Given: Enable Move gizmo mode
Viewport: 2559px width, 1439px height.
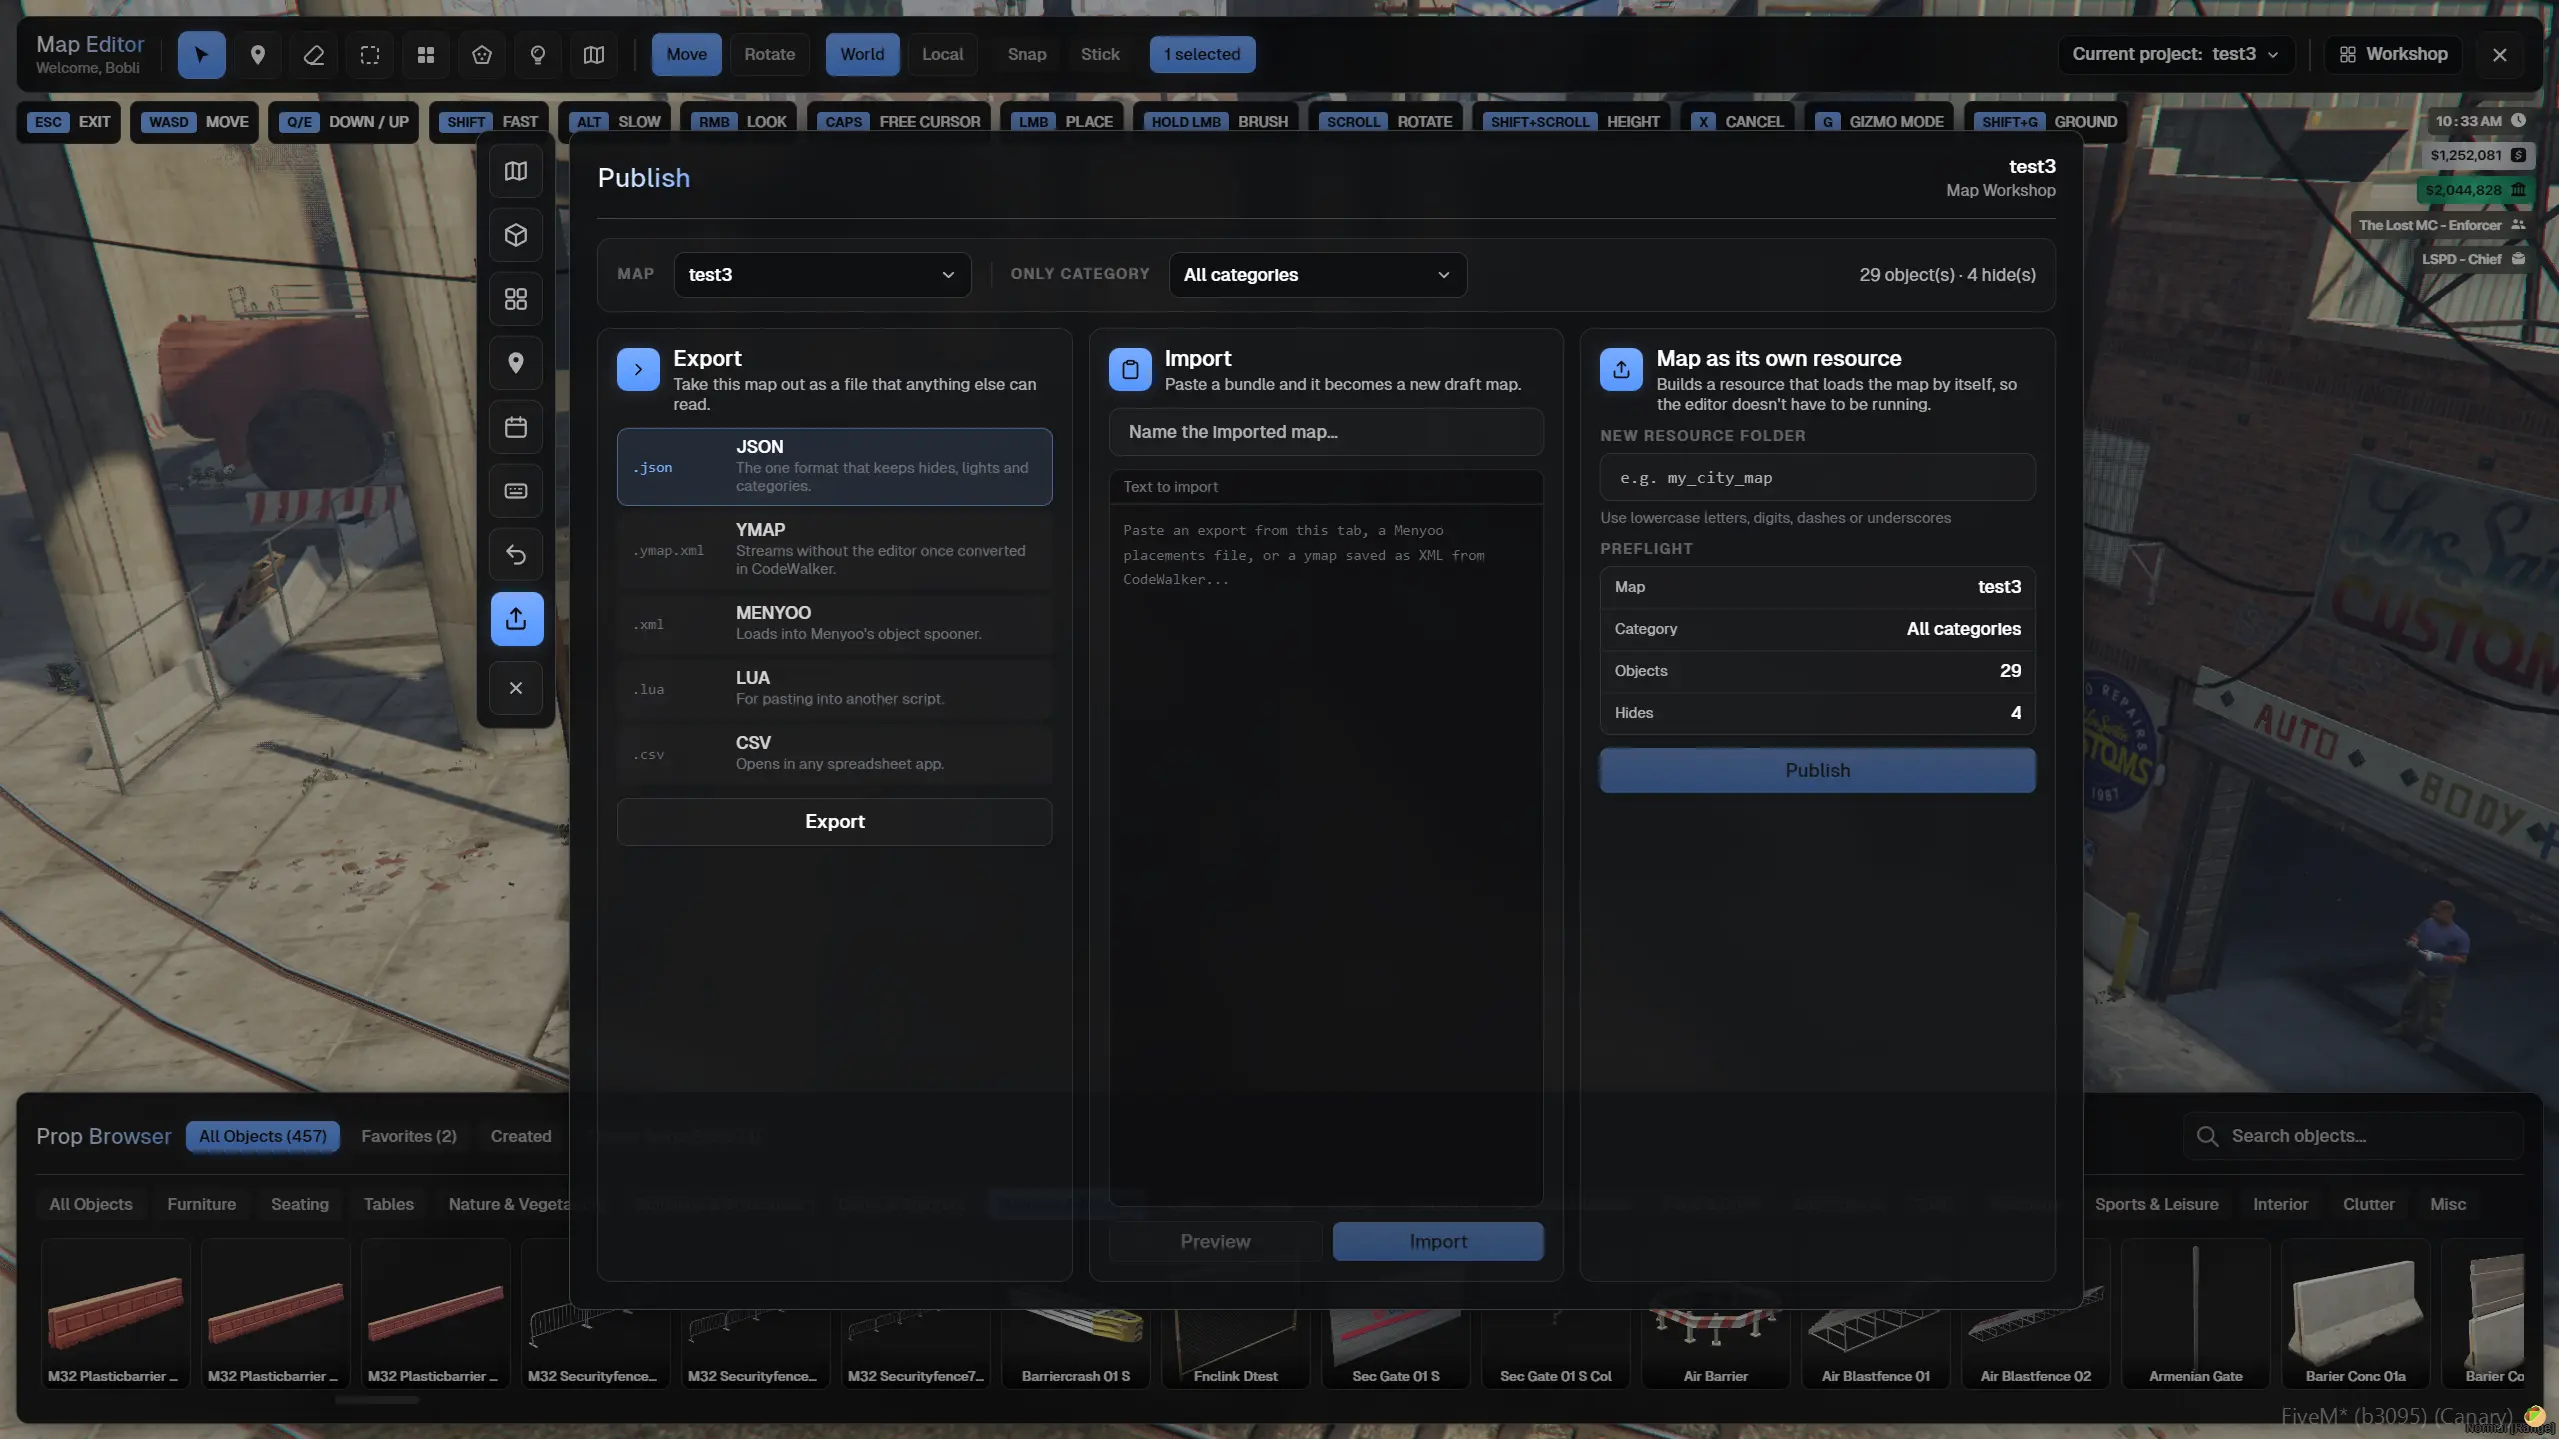Looking at the screenshot, I should [686, 54].
